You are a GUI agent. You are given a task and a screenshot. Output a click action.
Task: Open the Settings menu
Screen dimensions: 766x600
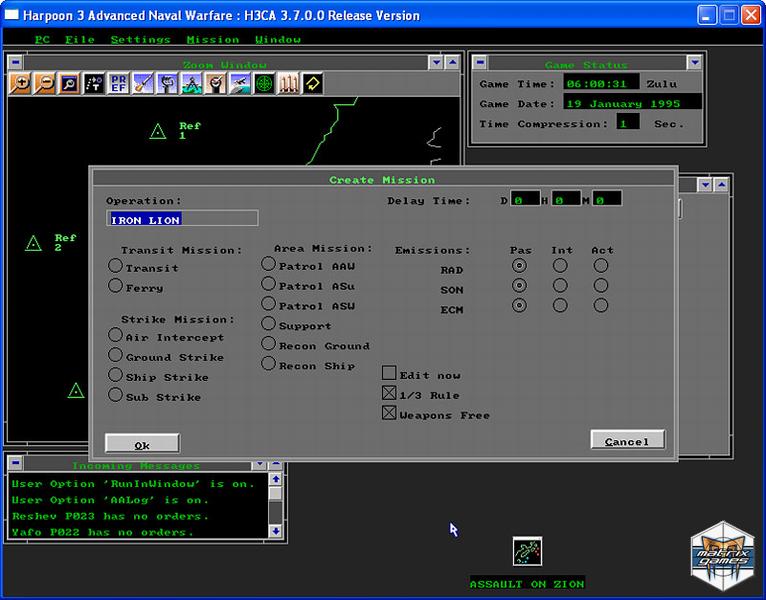140,40
